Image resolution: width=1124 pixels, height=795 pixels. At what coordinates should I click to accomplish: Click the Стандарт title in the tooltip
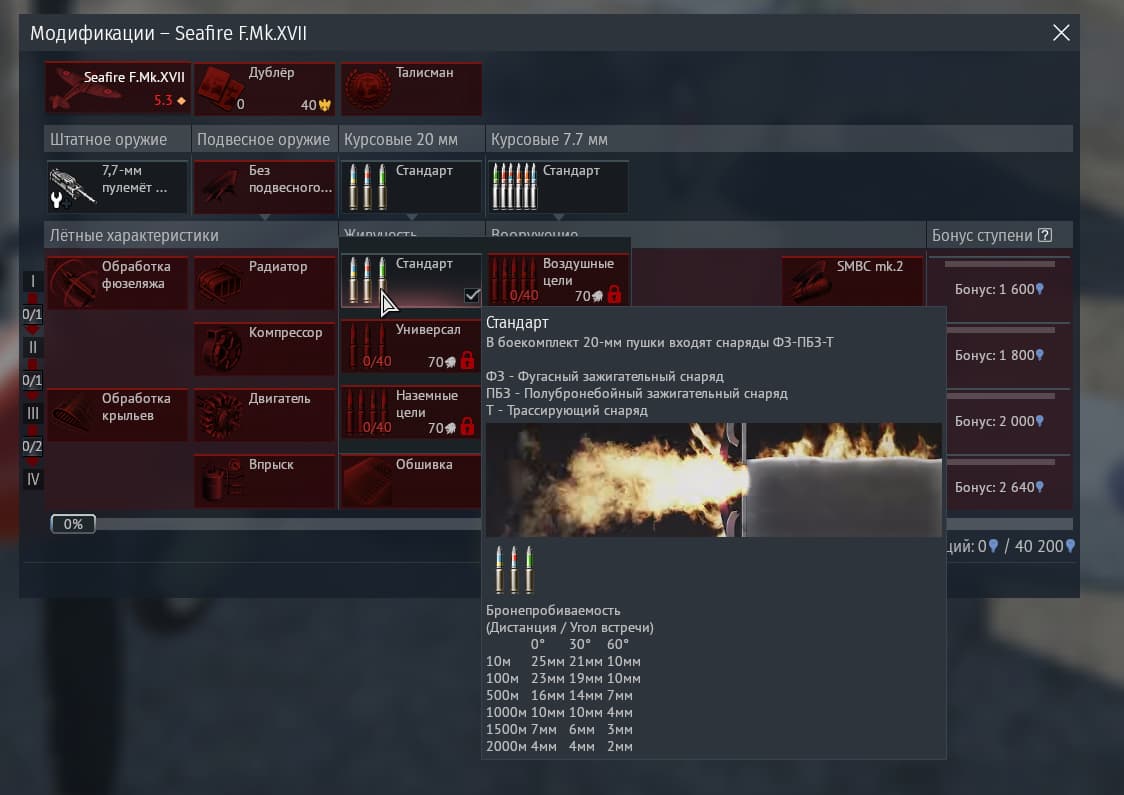click(x=517, y=323)
